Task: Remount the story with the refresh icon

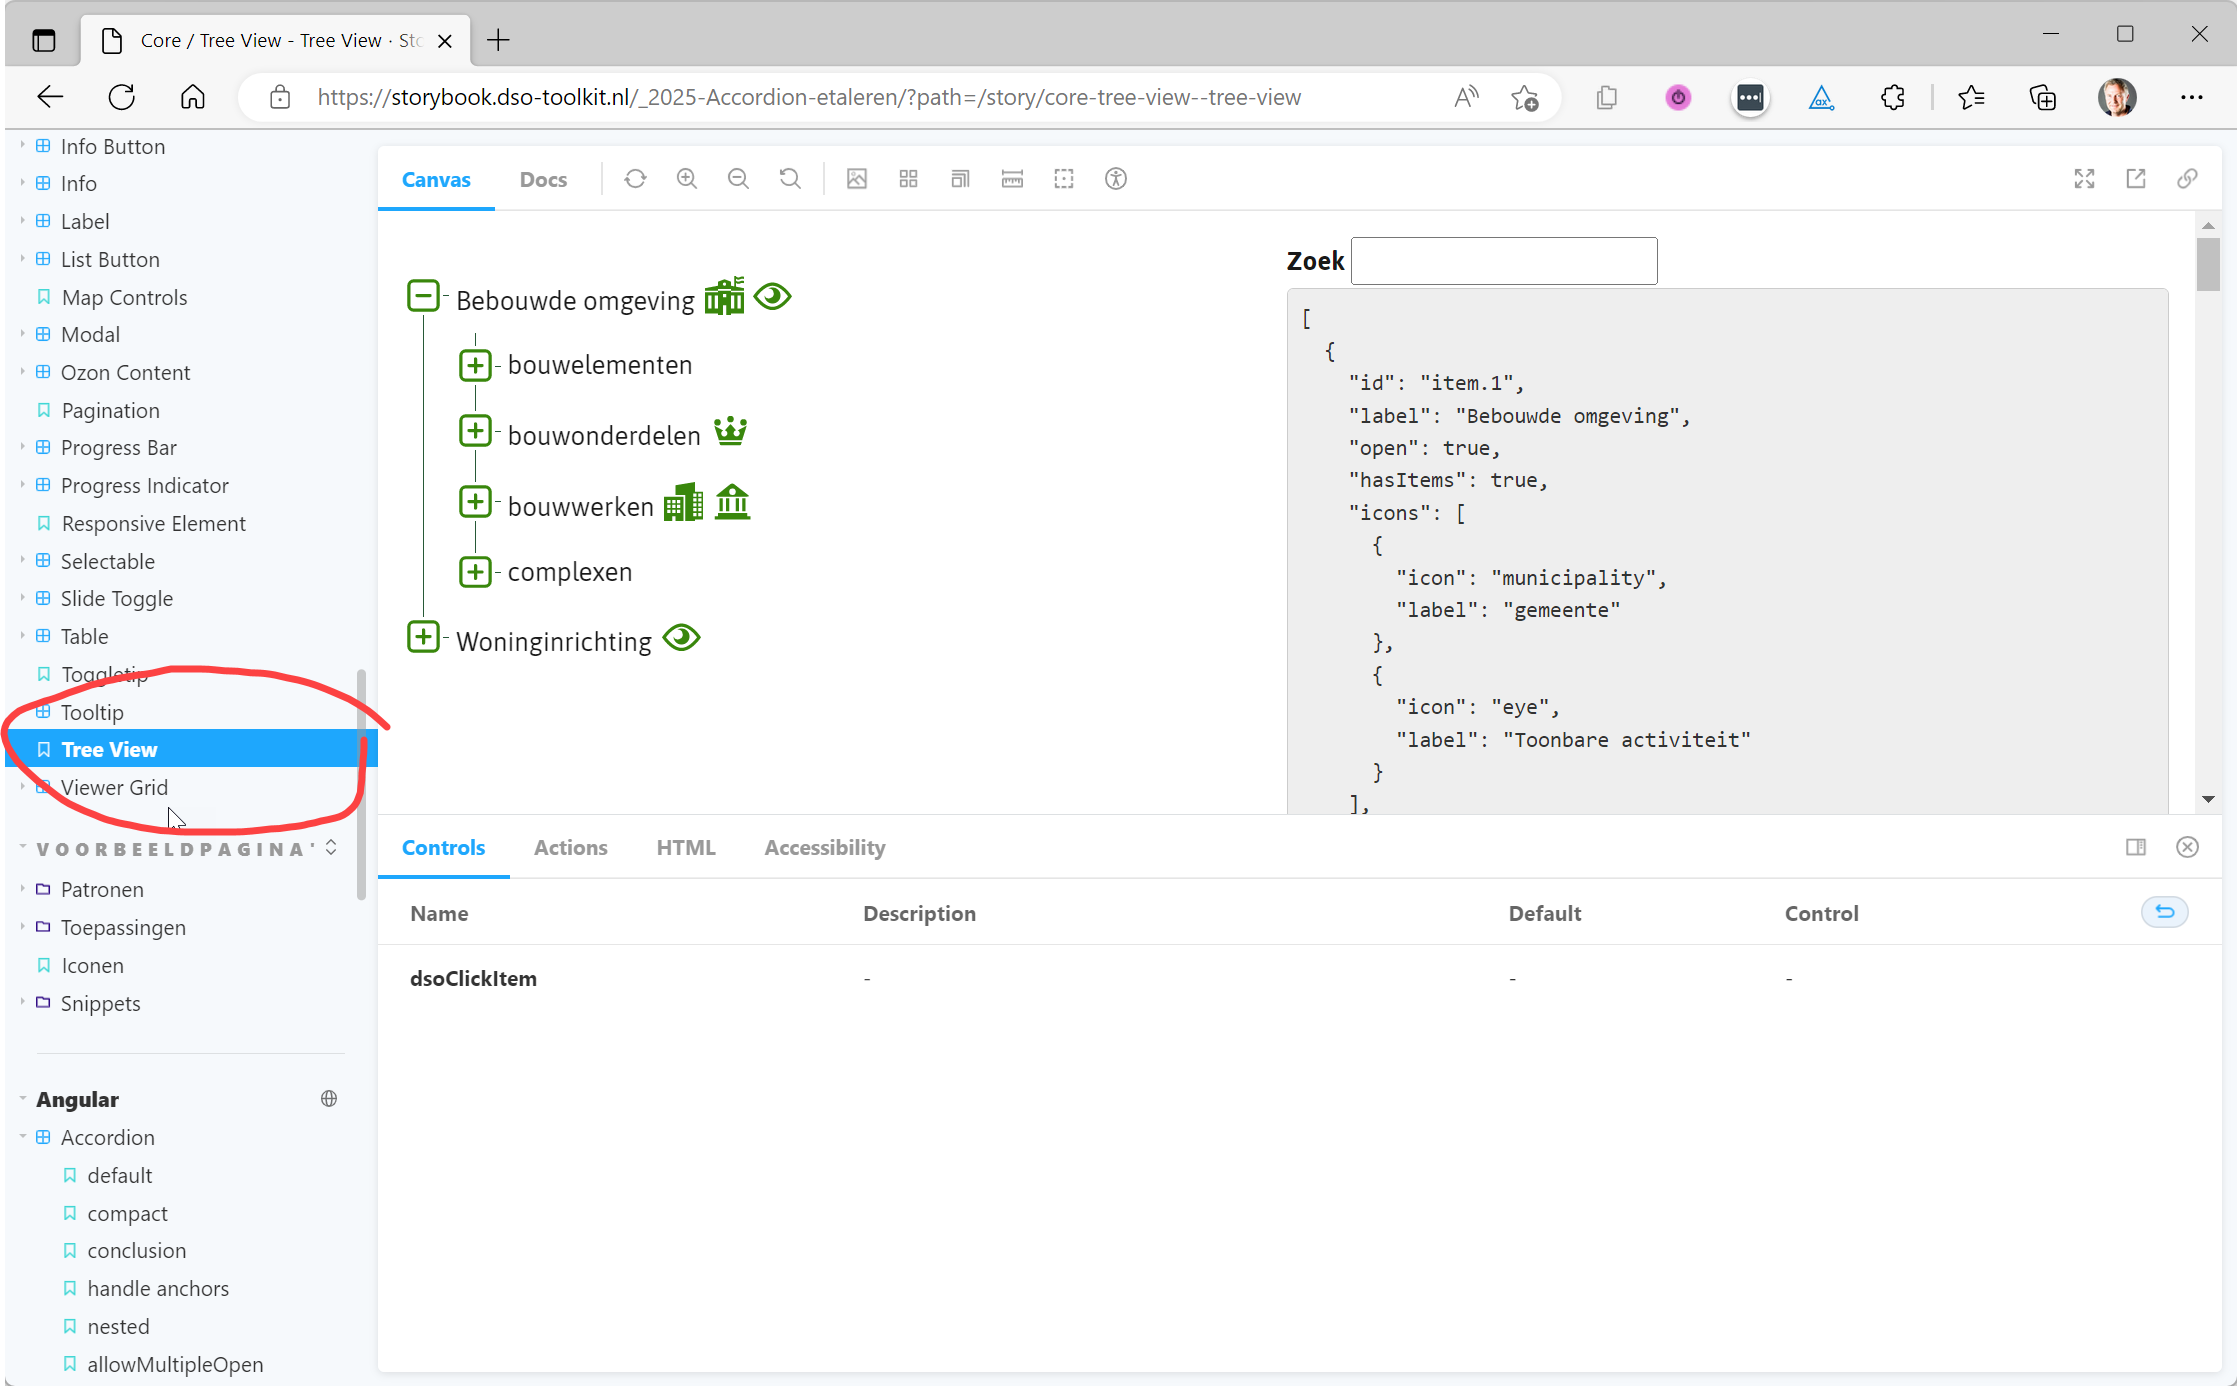Action: tap(635, 178)
